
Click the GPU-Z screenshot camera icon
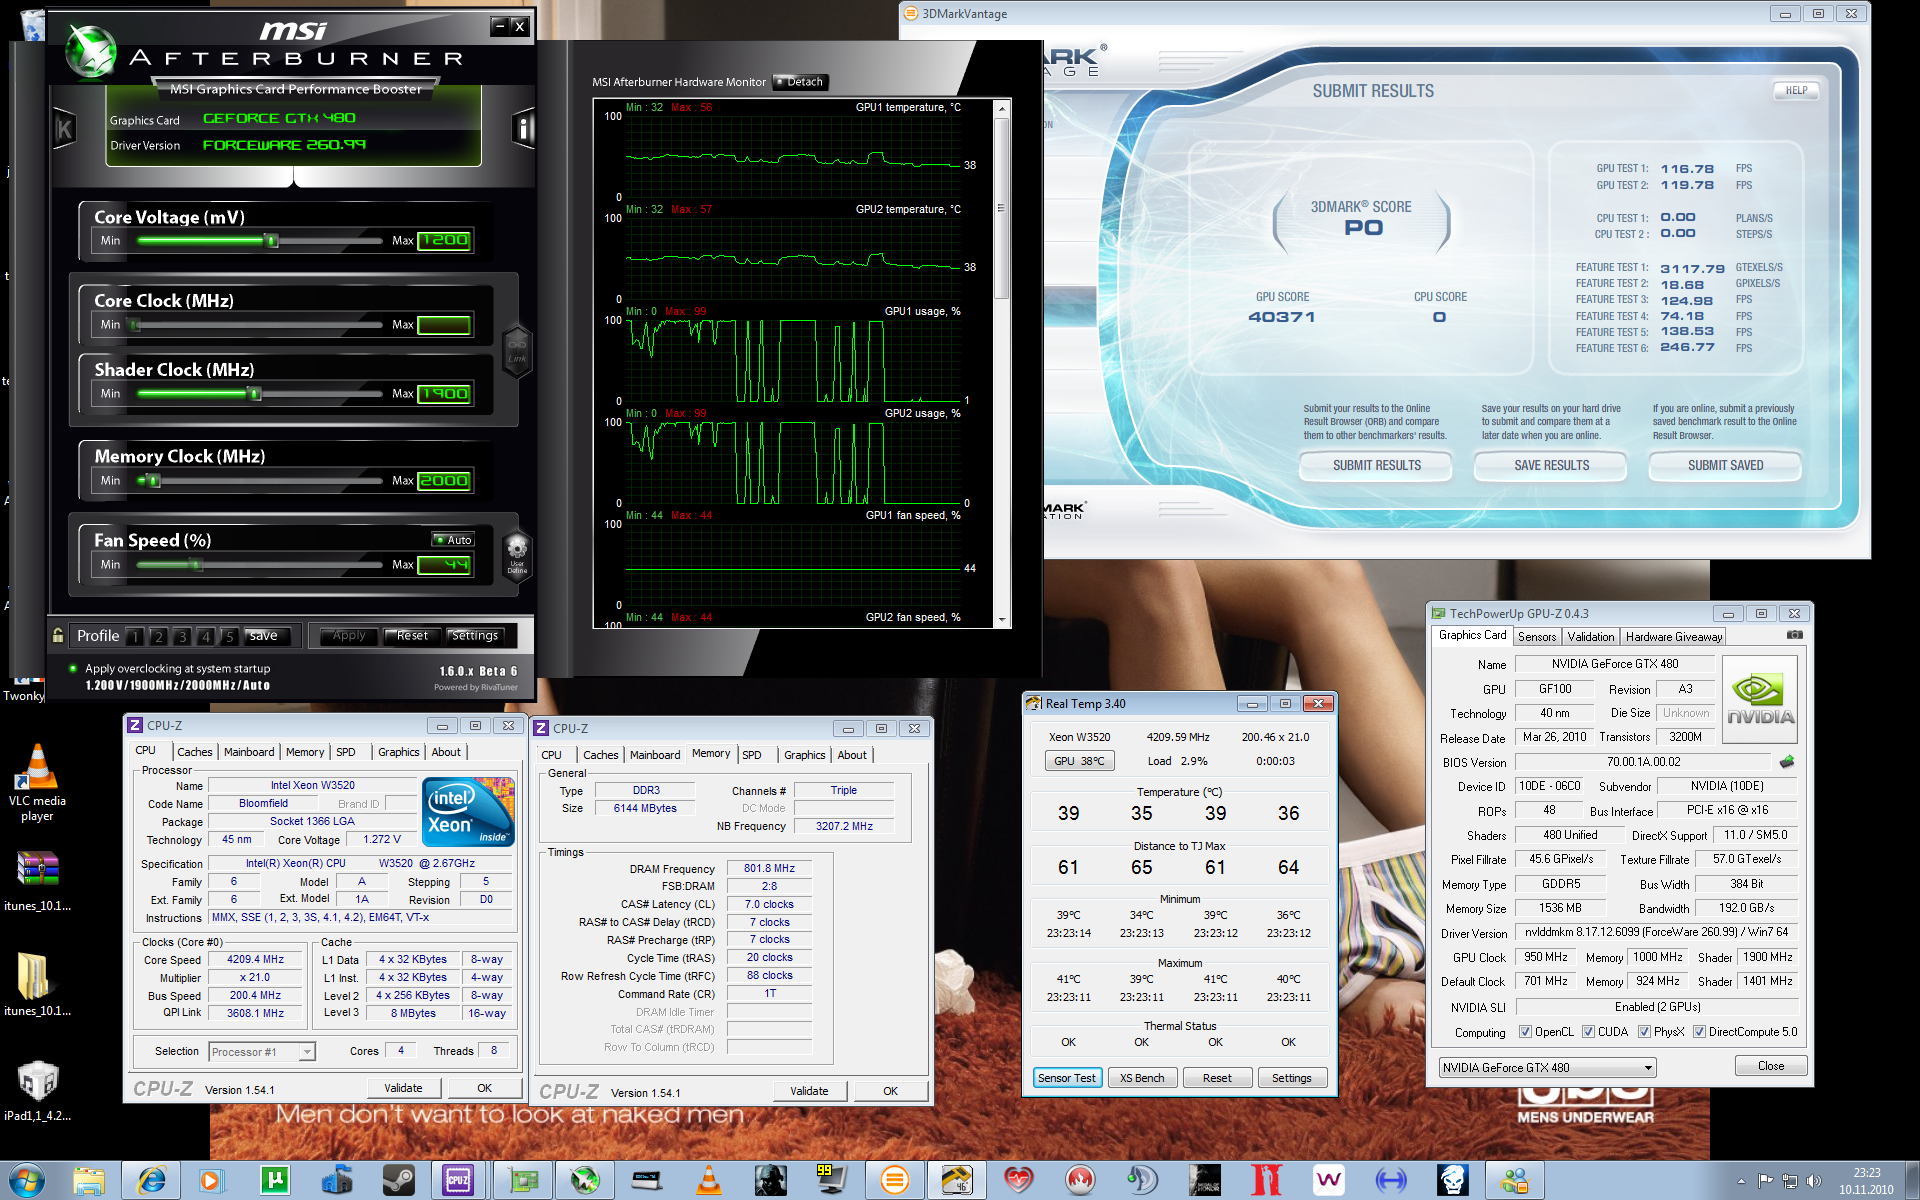(x=1795, y=635)
